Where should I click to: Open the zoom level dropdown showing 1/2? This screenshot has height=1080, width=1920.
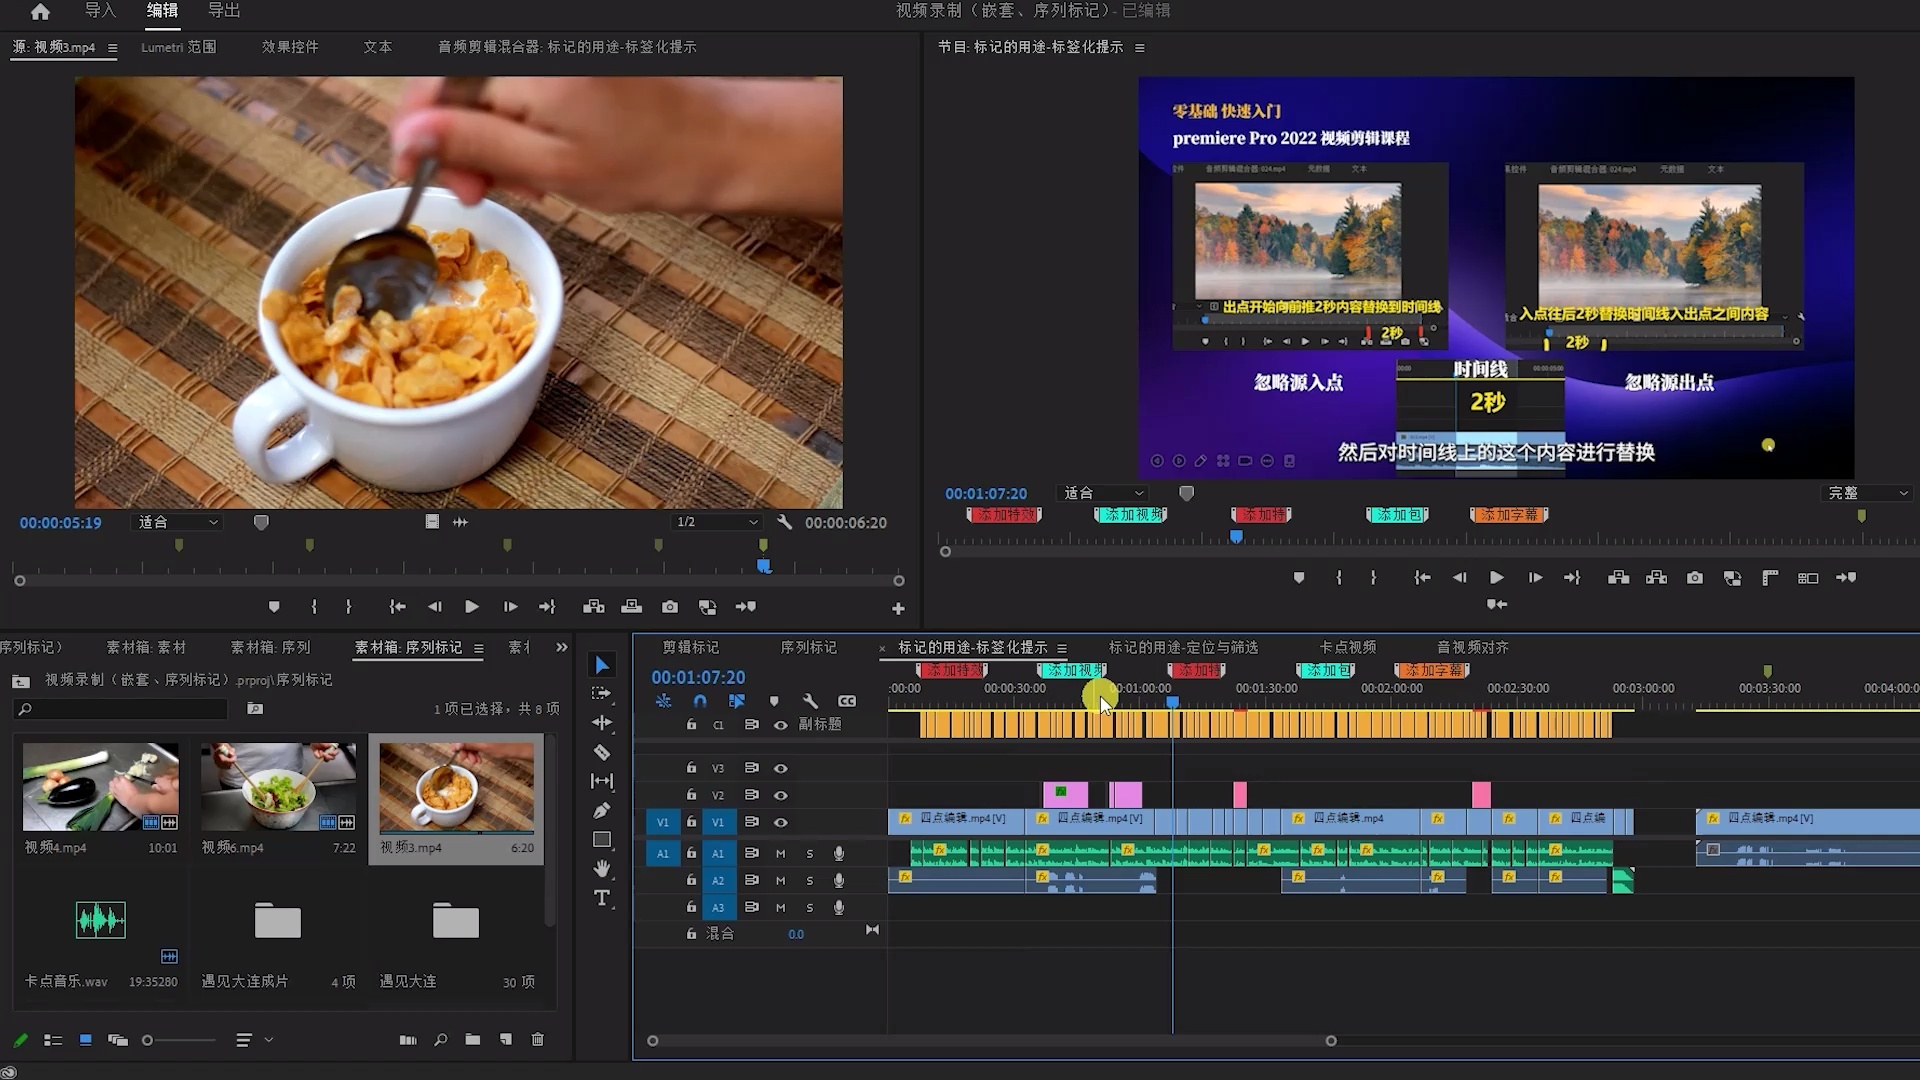pyautogui.click(x=717, y=521)
